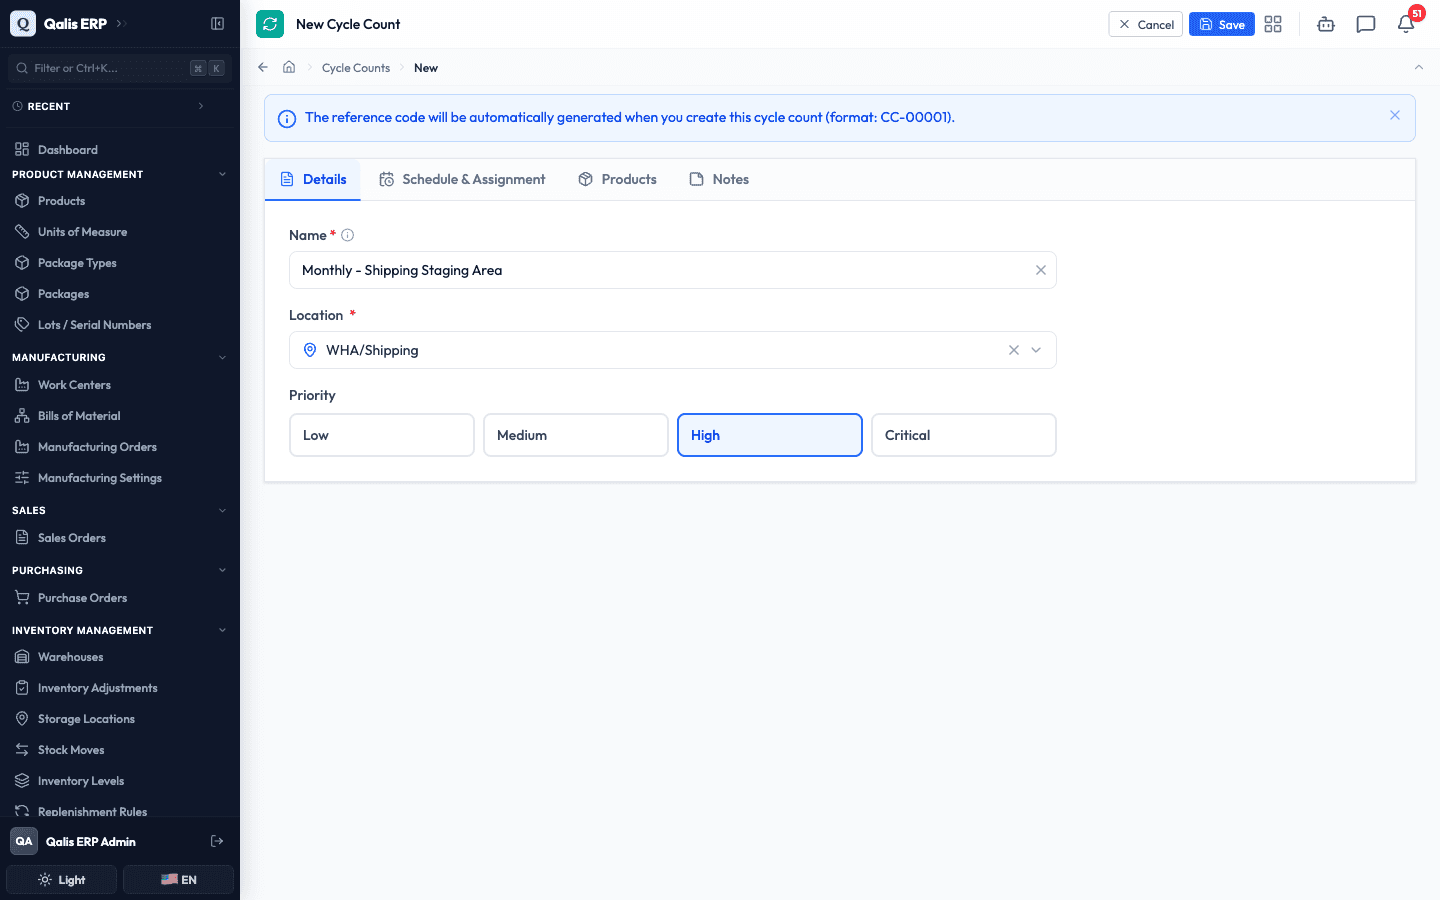Image resolution: width=1440 pixels, height=900 pixels.
Task: Show the Name field info tooltip icon
Action: click(347, 235)
